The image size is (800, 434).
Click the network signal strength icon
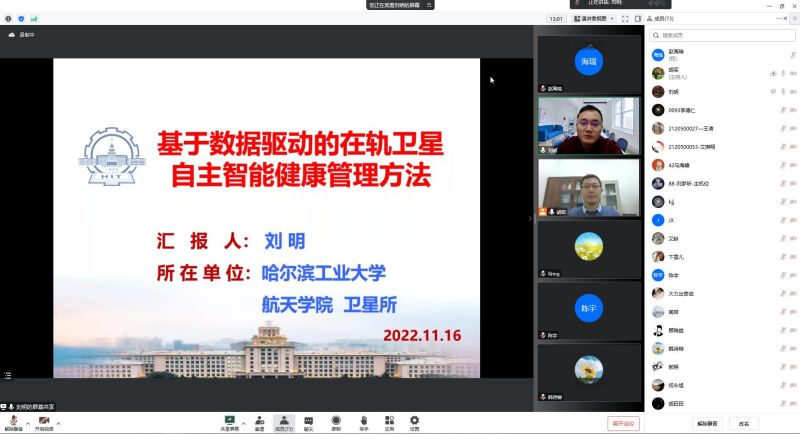(x=34, y=18)
